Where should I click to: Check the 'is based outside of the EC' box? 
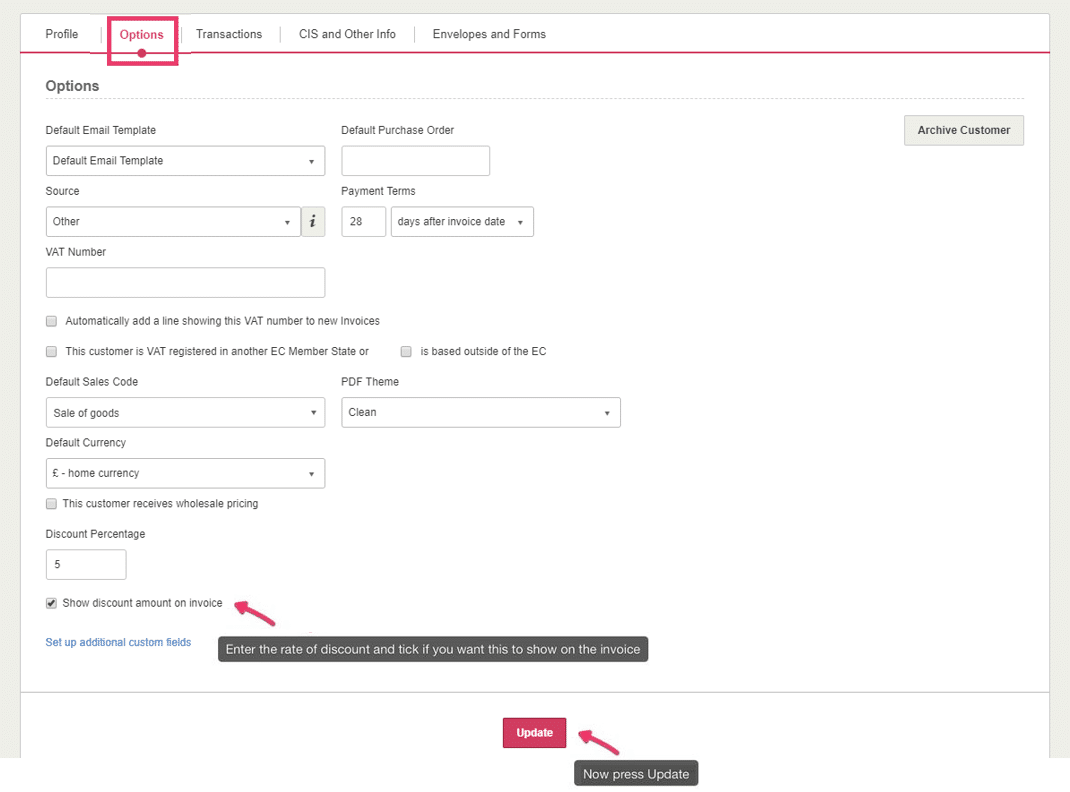coord(406,352)
